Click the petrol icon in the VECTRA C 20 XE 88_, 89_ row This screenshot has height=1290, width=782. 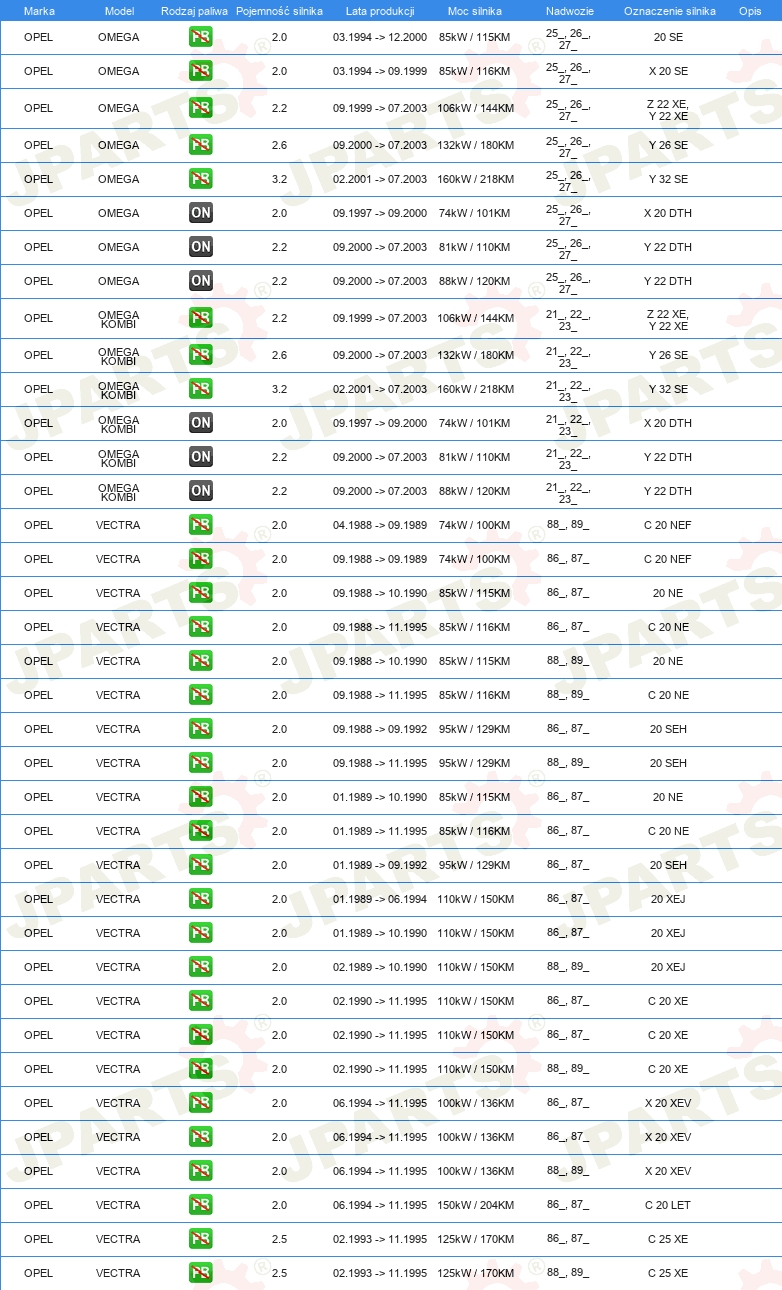click(x=201, y=1069)
